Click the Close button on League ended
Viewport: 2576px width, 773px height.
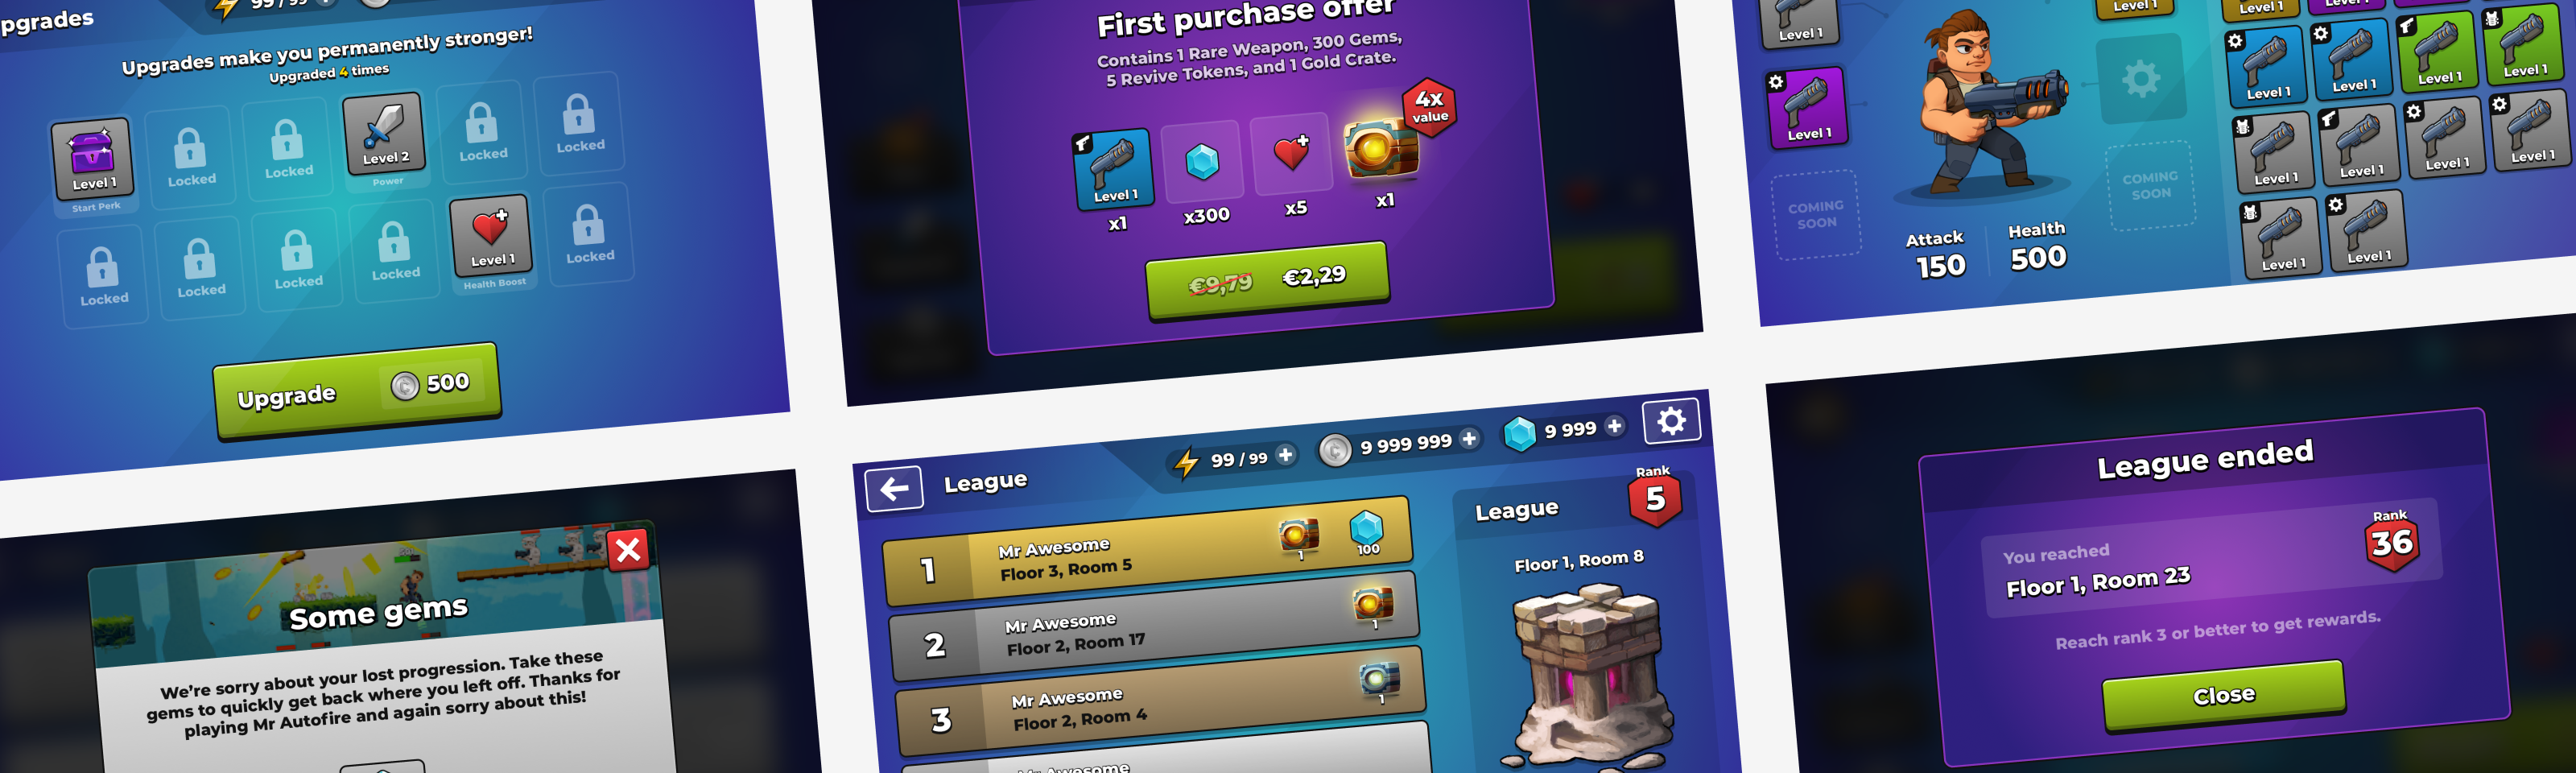2224,695
